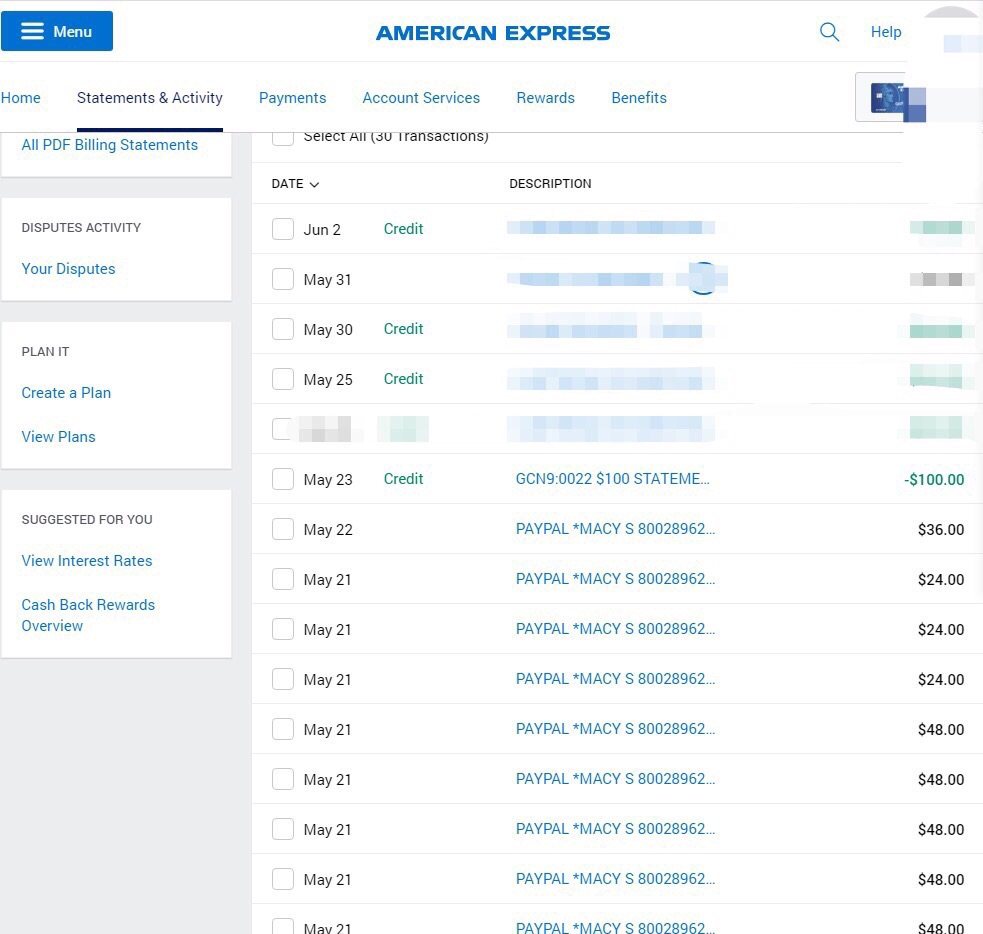Select Statements & Activity tab

[150, 98]
